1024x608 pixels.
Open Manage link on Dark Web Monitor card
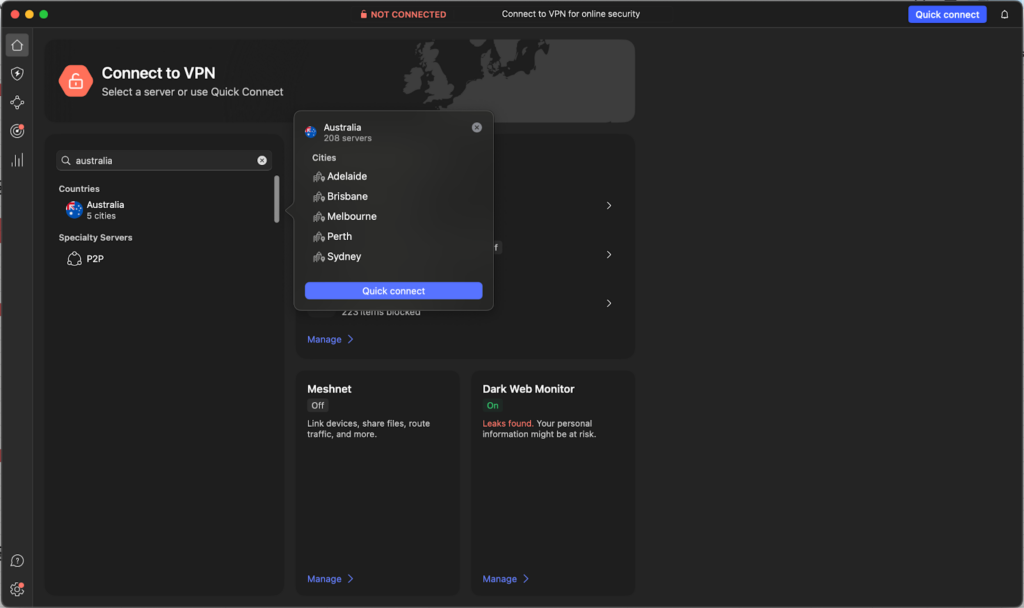pyautogui.click(x=505, y=579)
